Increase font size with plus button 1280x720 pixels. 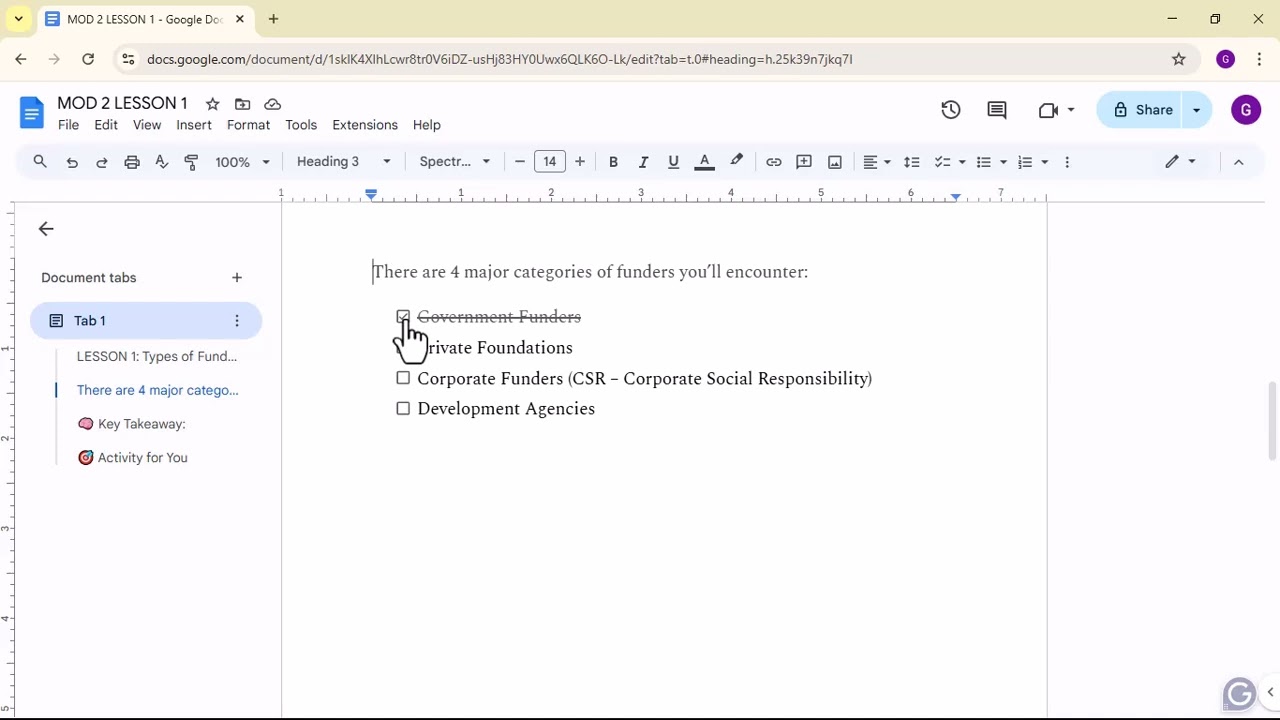point(580,162)
